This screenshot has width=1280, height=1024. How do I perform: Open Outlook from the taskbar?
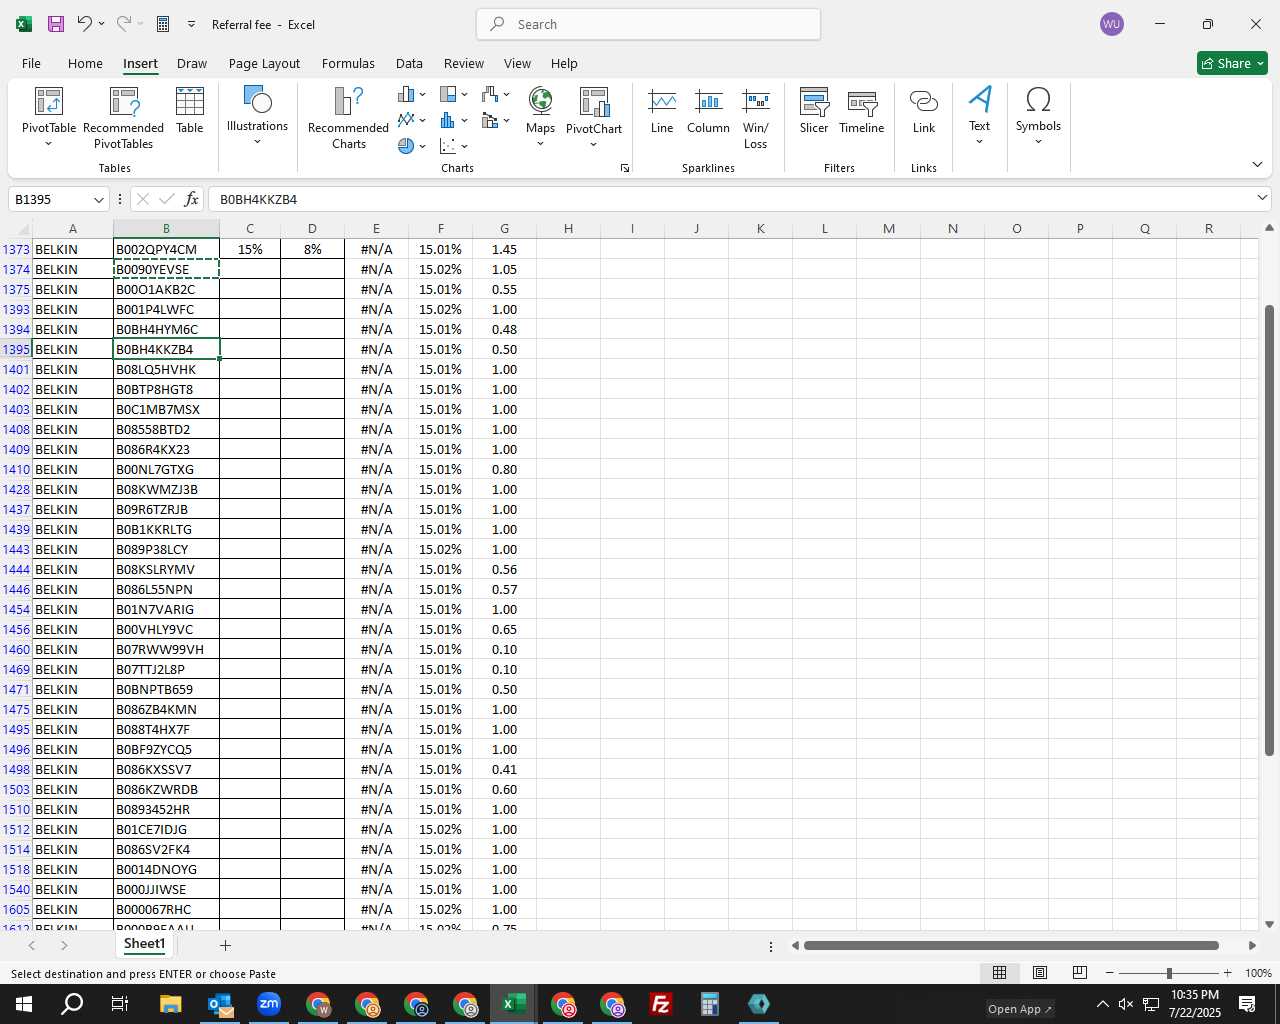point(220,1004)
